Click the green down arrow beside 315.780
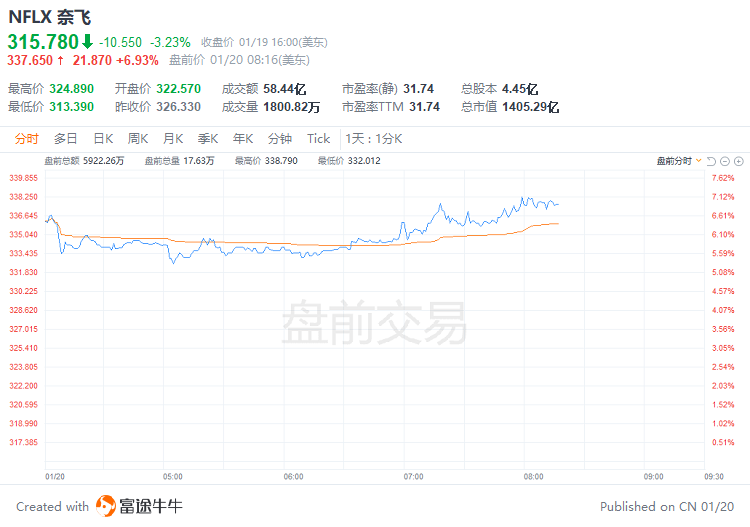750x527 pixels. 87,42
